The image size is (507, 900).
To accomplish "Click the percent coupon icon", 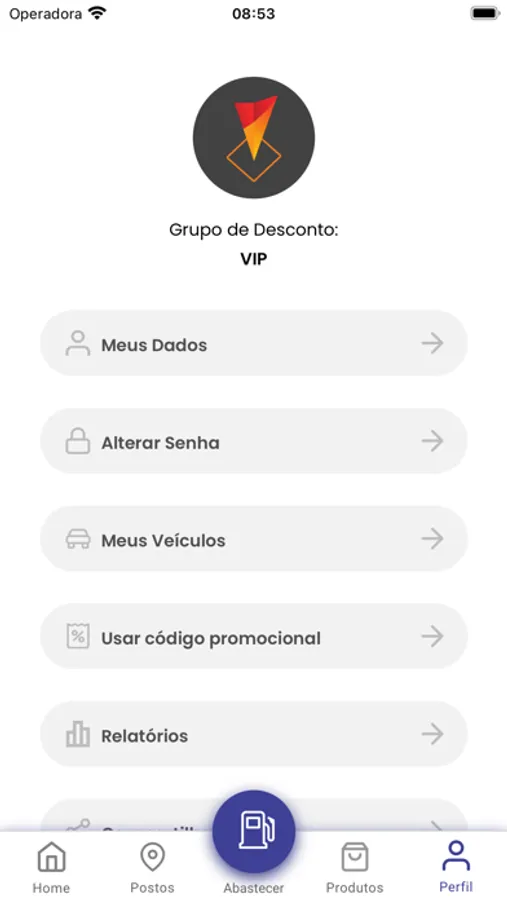I will [78, 637].
